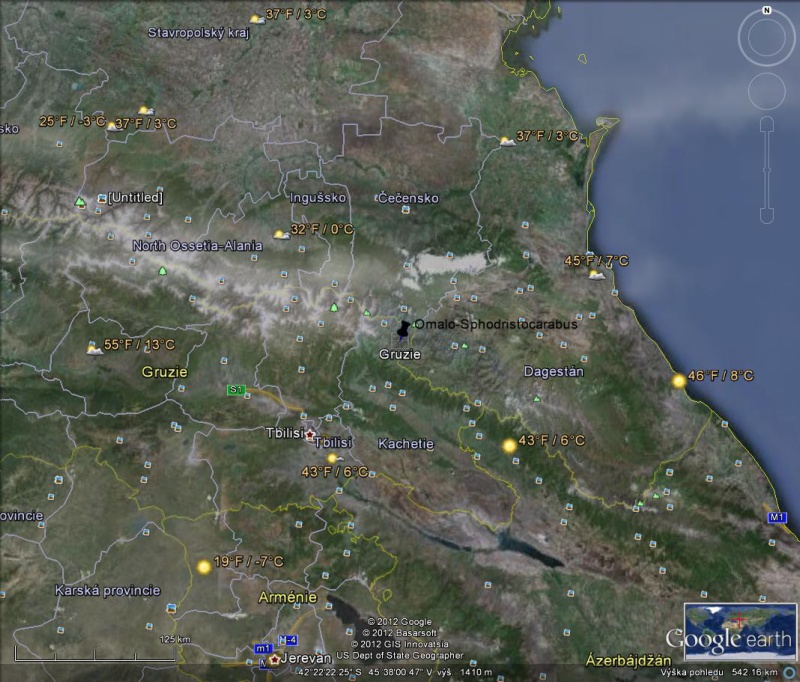Open the 46°F / 8°C sunny weather icon
800x682 pixels.
coord(679,380)
